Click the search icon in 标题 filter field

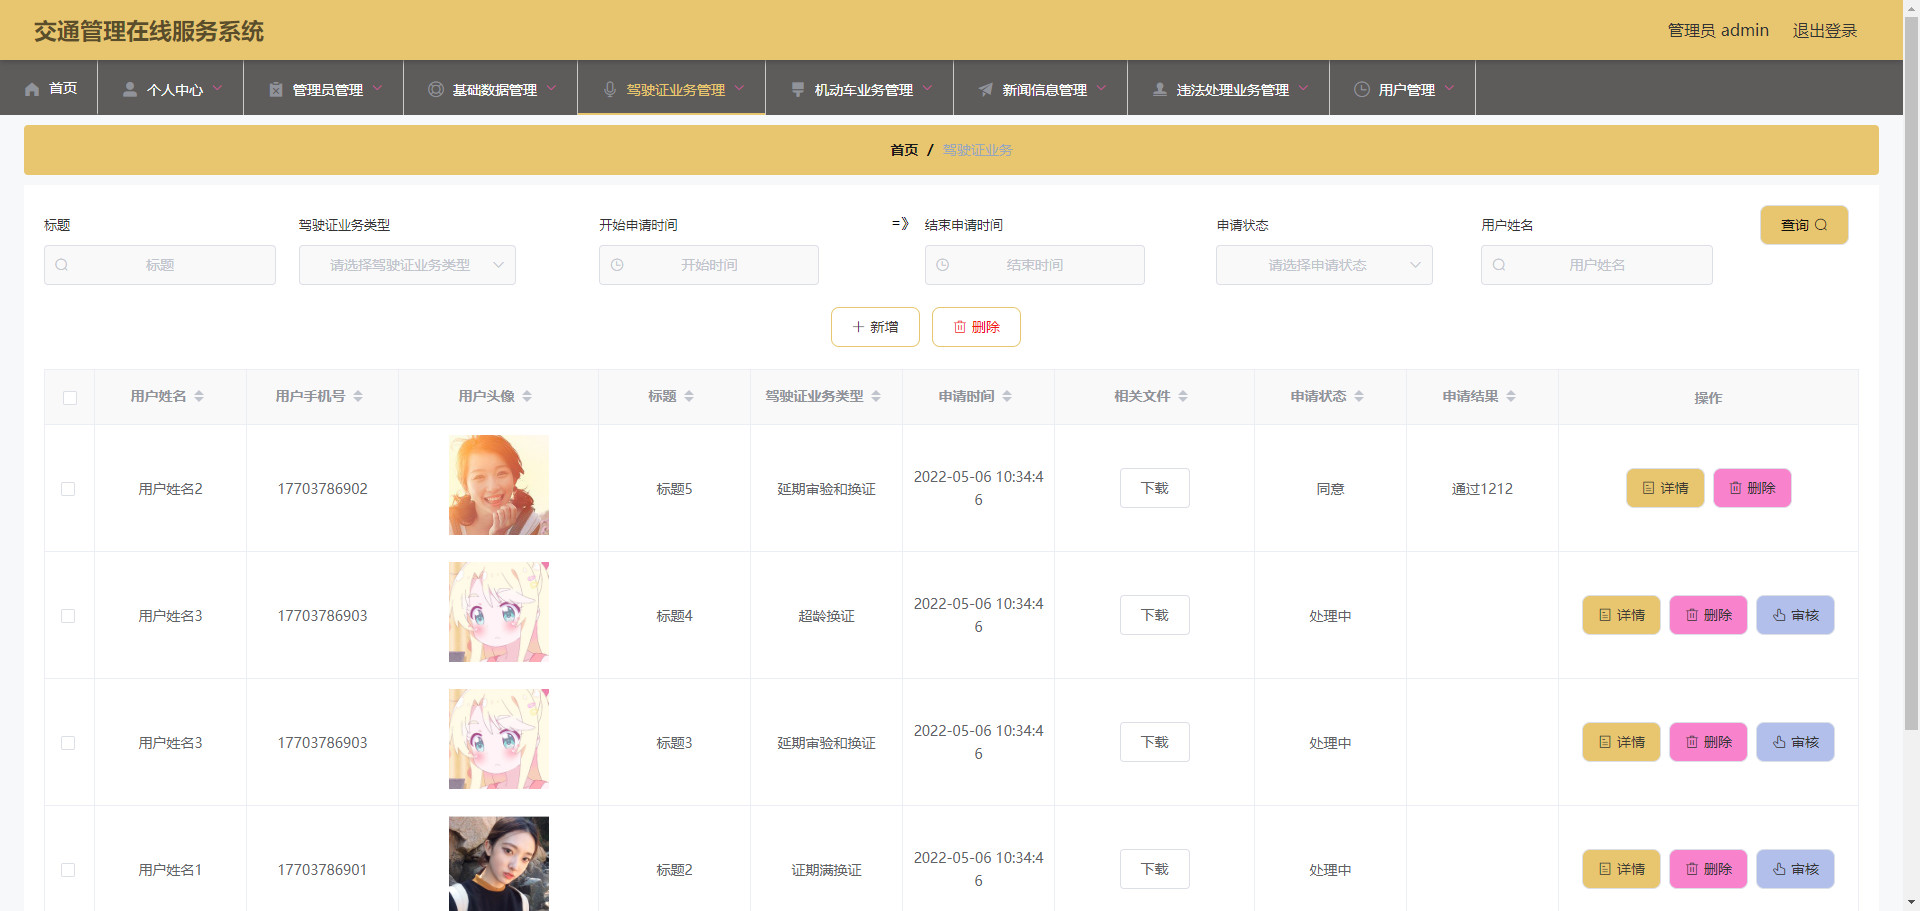pyautogui.click(x=62, y=265)
